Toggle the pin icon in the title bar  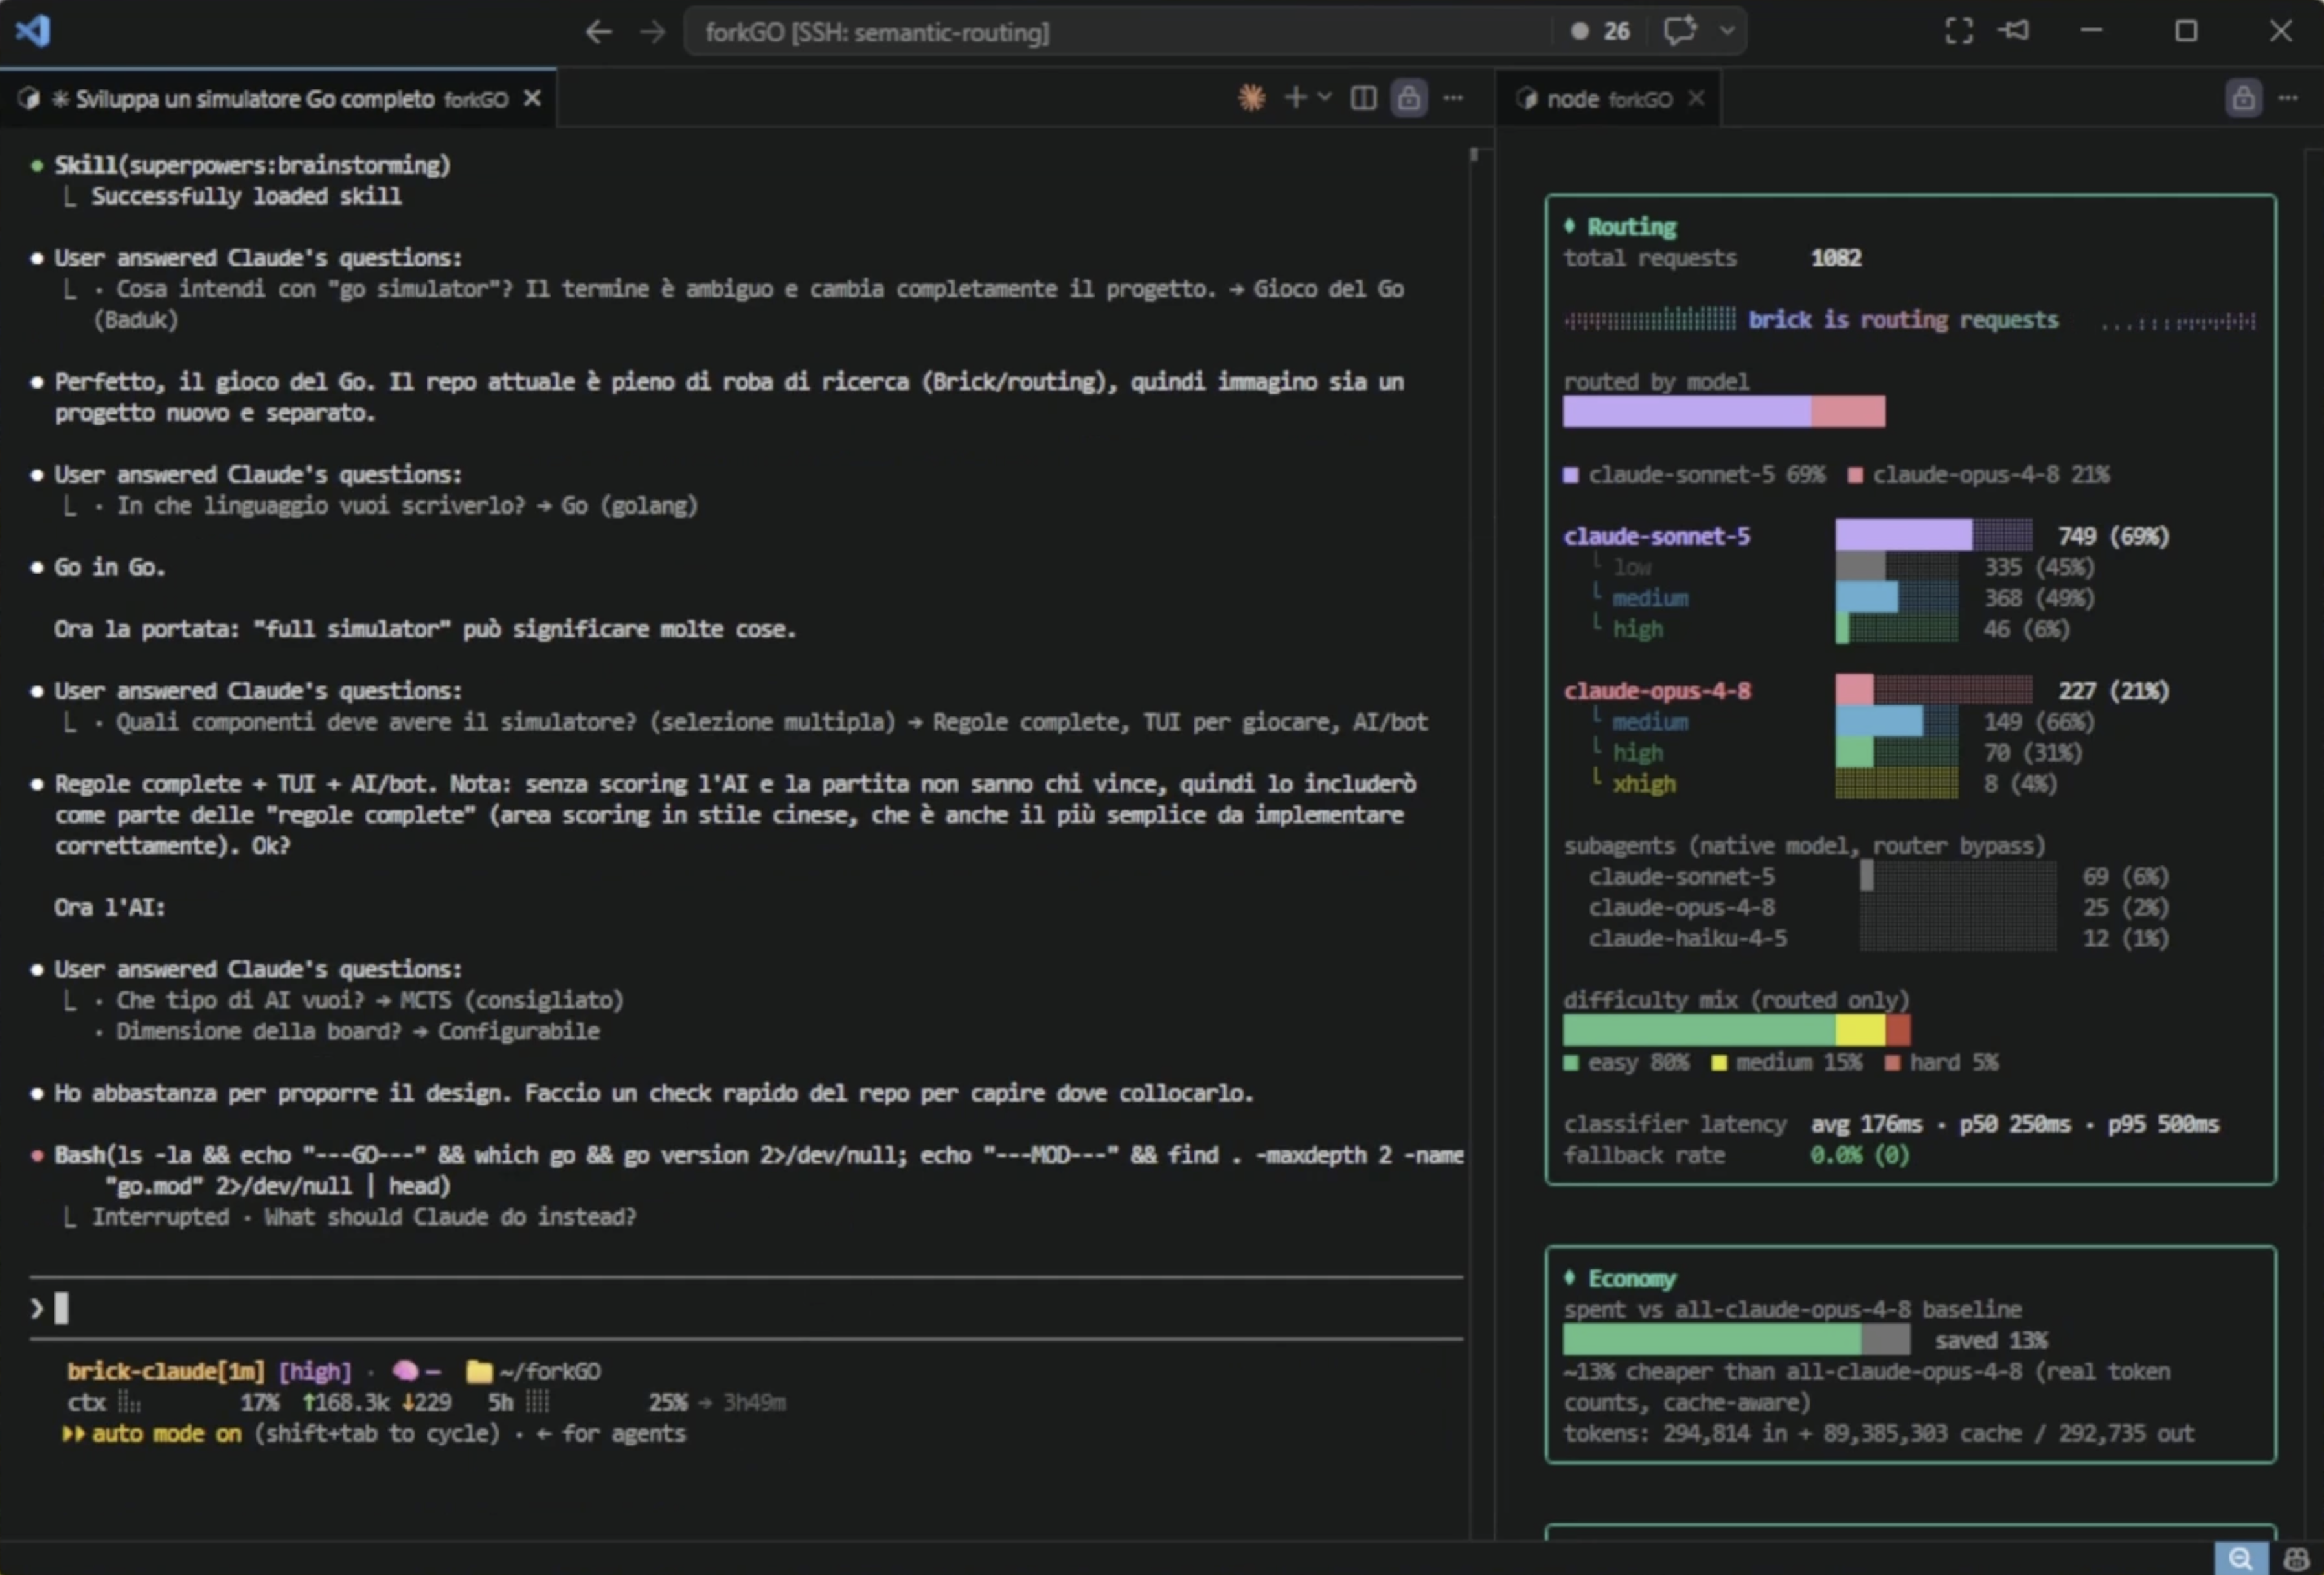2014,31
